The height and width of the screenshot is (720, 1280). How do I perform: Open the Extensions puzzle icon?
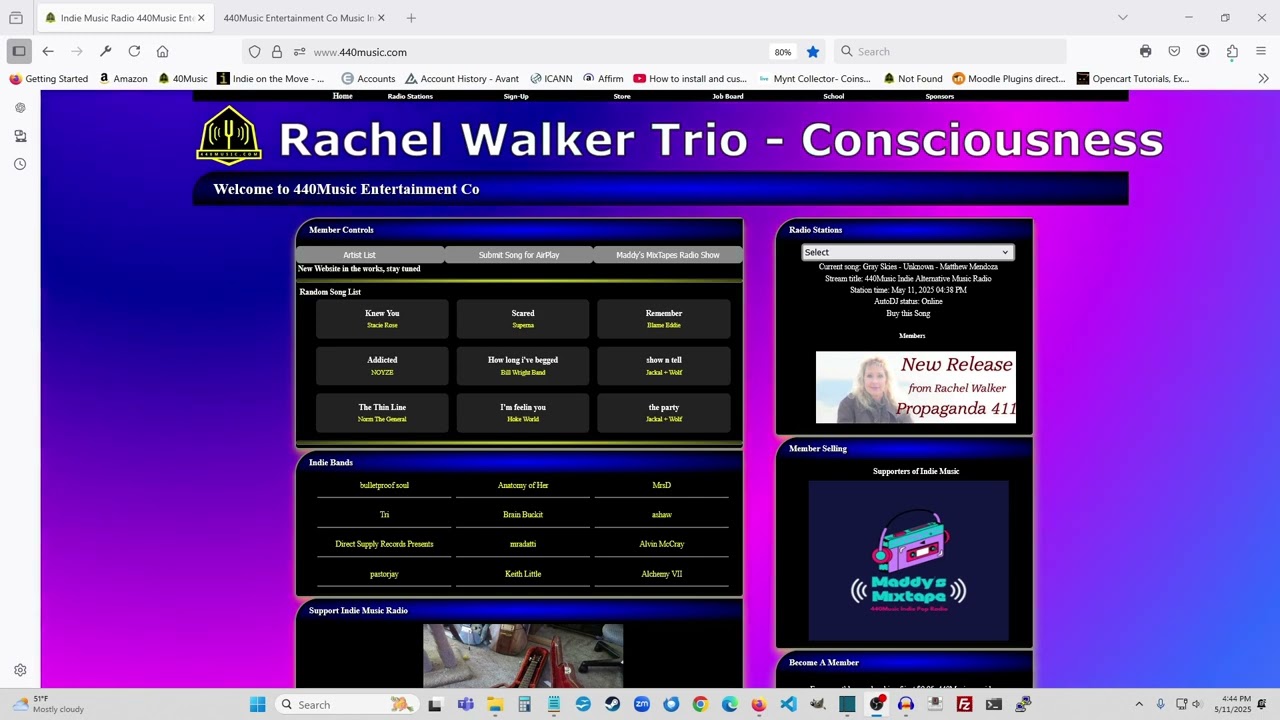coord(1232,51)
